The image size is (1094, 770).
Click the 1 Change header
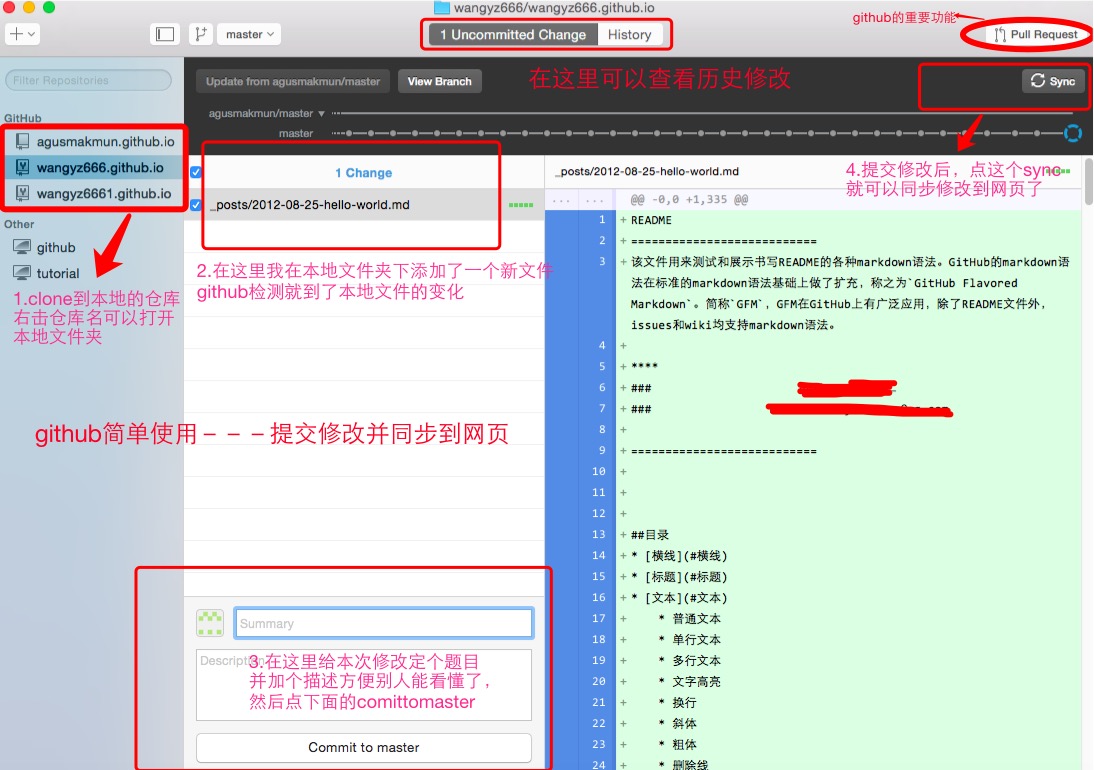click(x=364, y=173)
